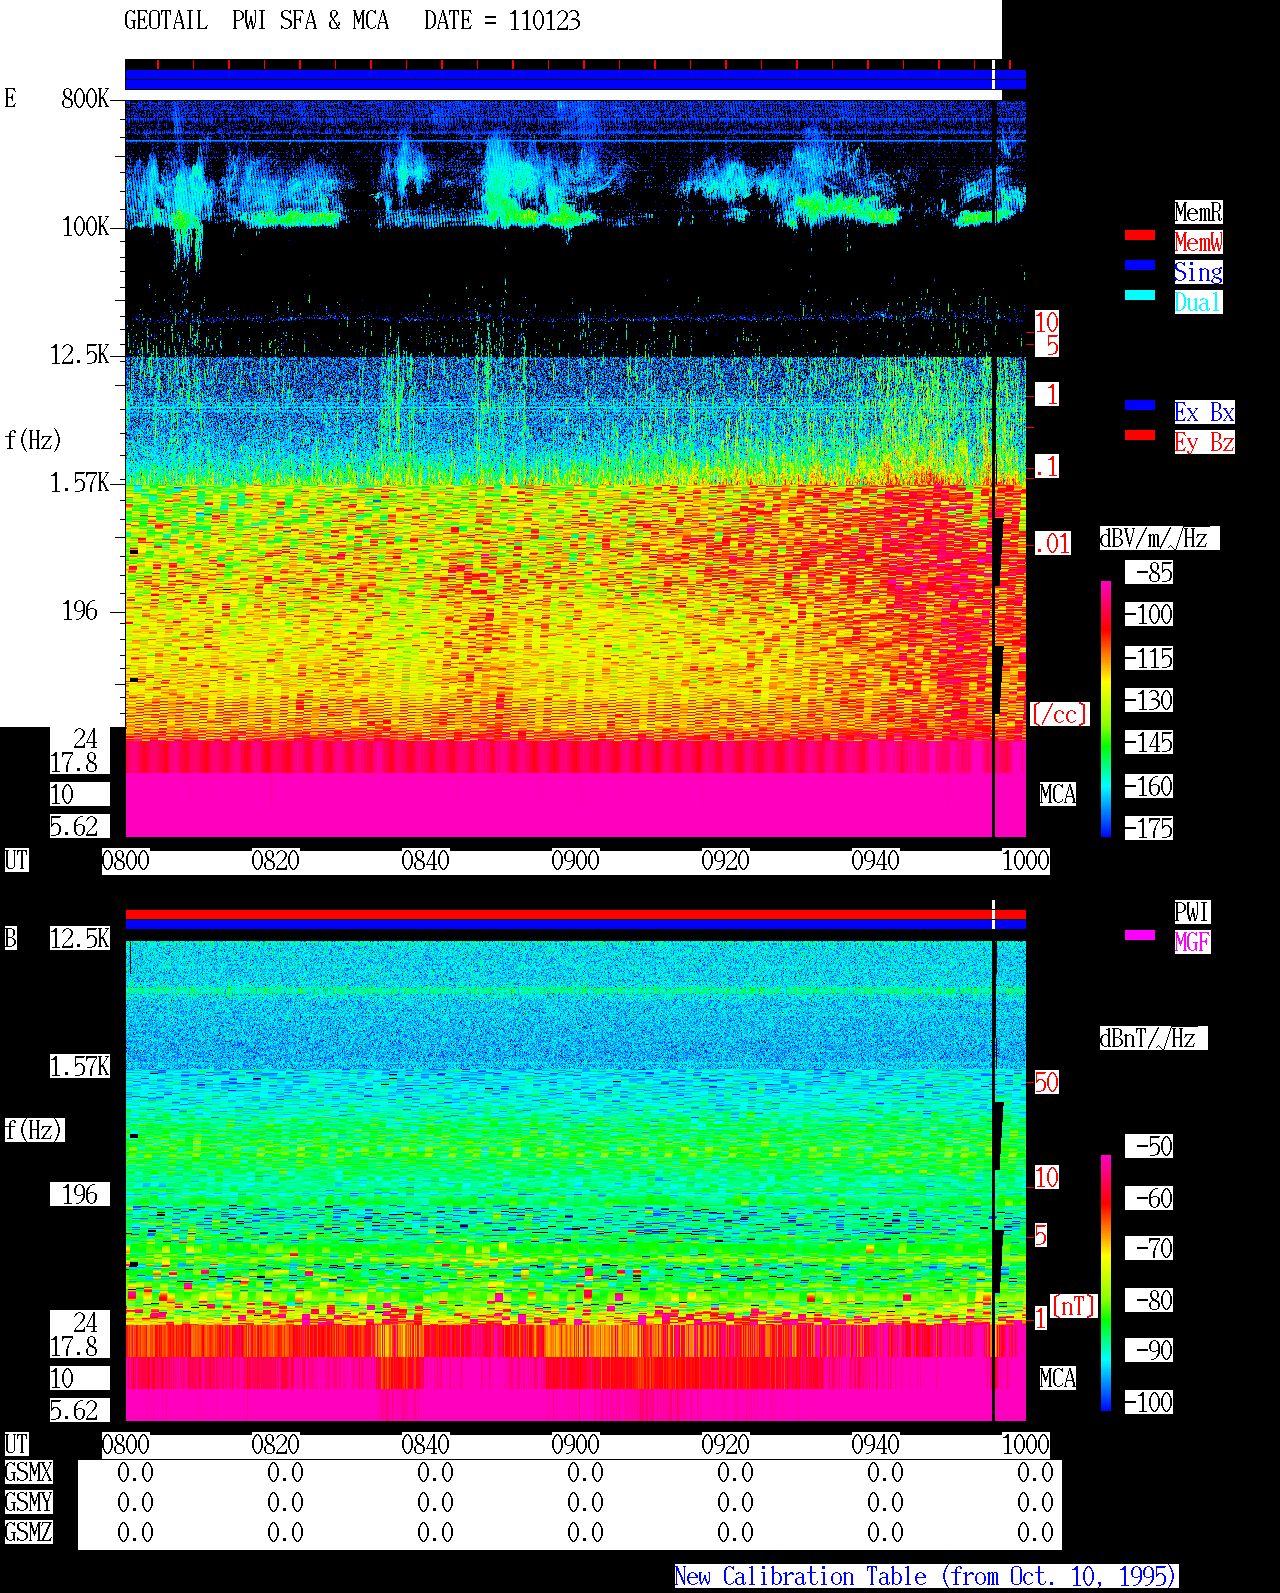Click the 0900 tick on the E panel UT axis
1280x1593 pixels.
point(576,860)
